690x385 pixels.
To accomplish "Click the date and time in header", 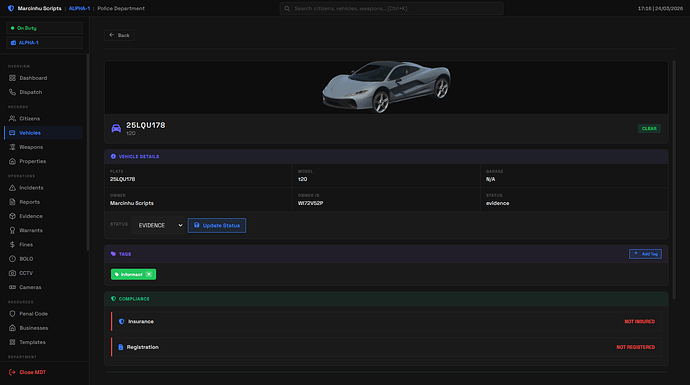I will 661,8.
